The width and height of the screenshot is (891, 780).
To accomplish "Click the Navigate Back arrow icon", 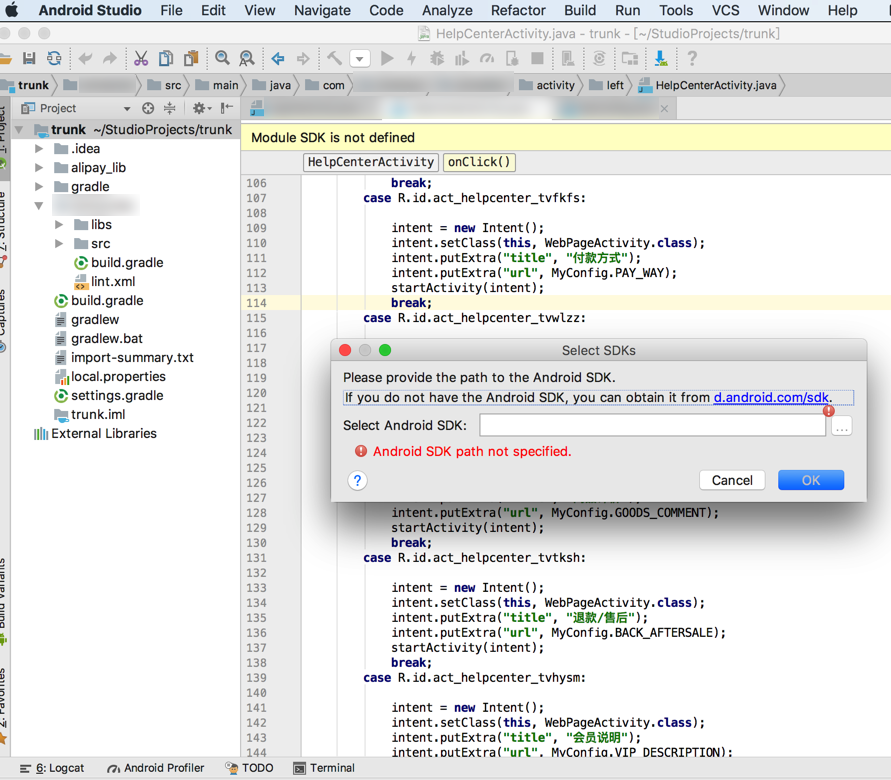I will tap(278, 59).
